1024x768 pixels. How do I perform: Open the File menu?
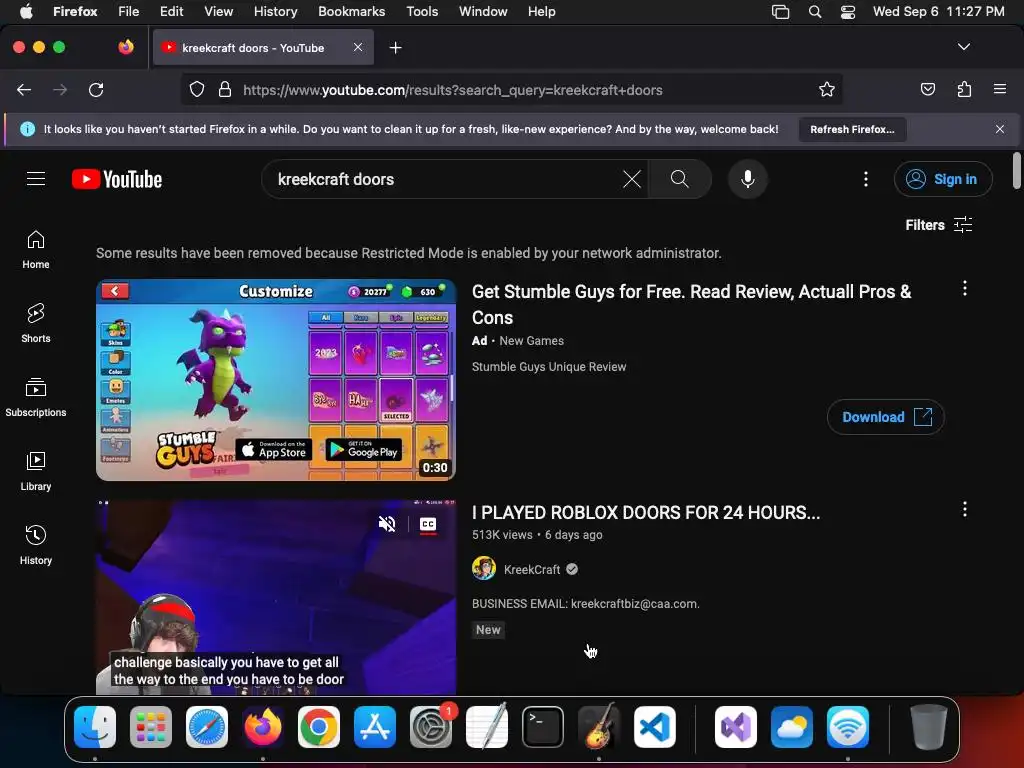coord(129,11)
